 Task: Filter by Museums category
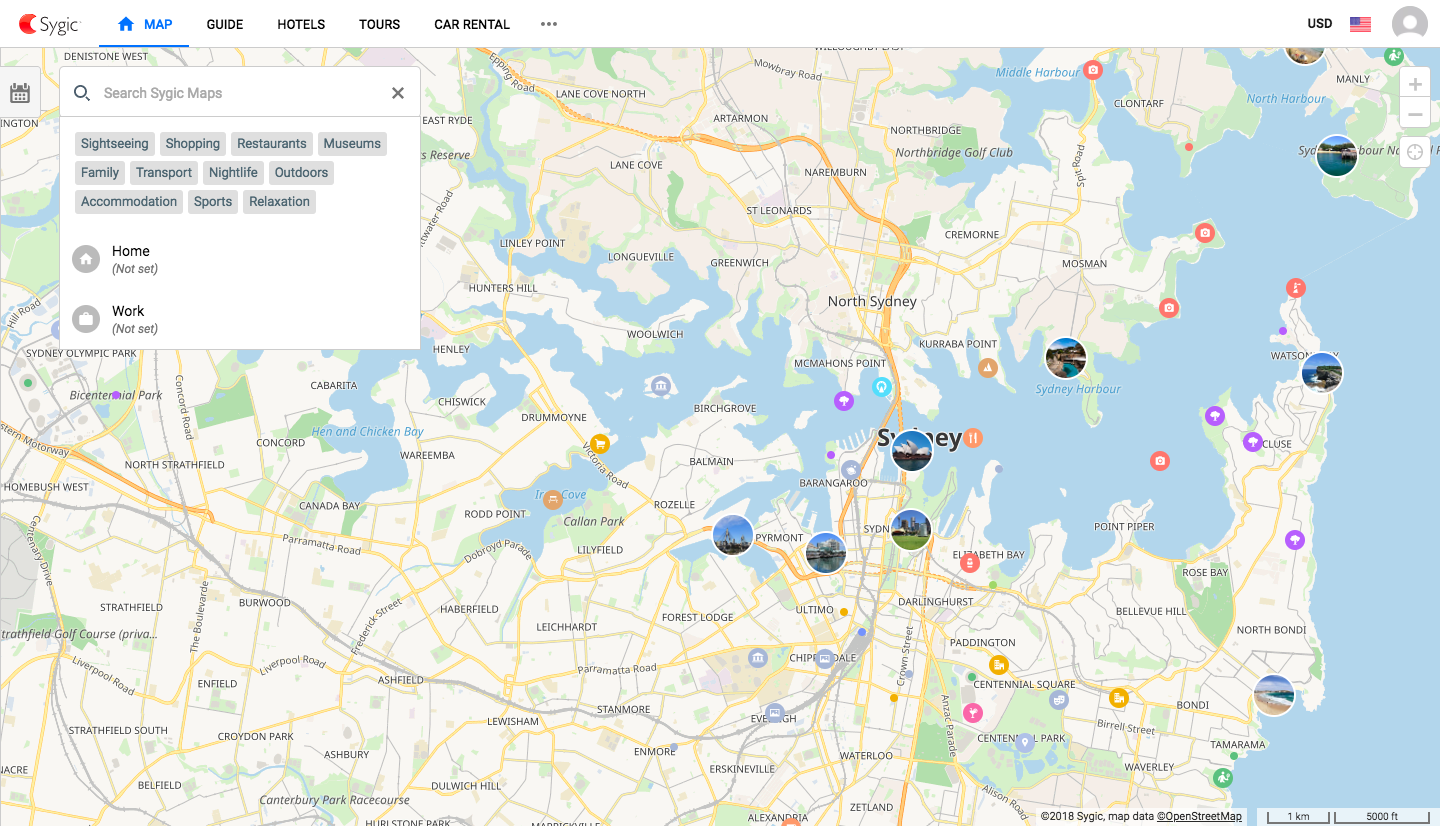pos(352,144)
